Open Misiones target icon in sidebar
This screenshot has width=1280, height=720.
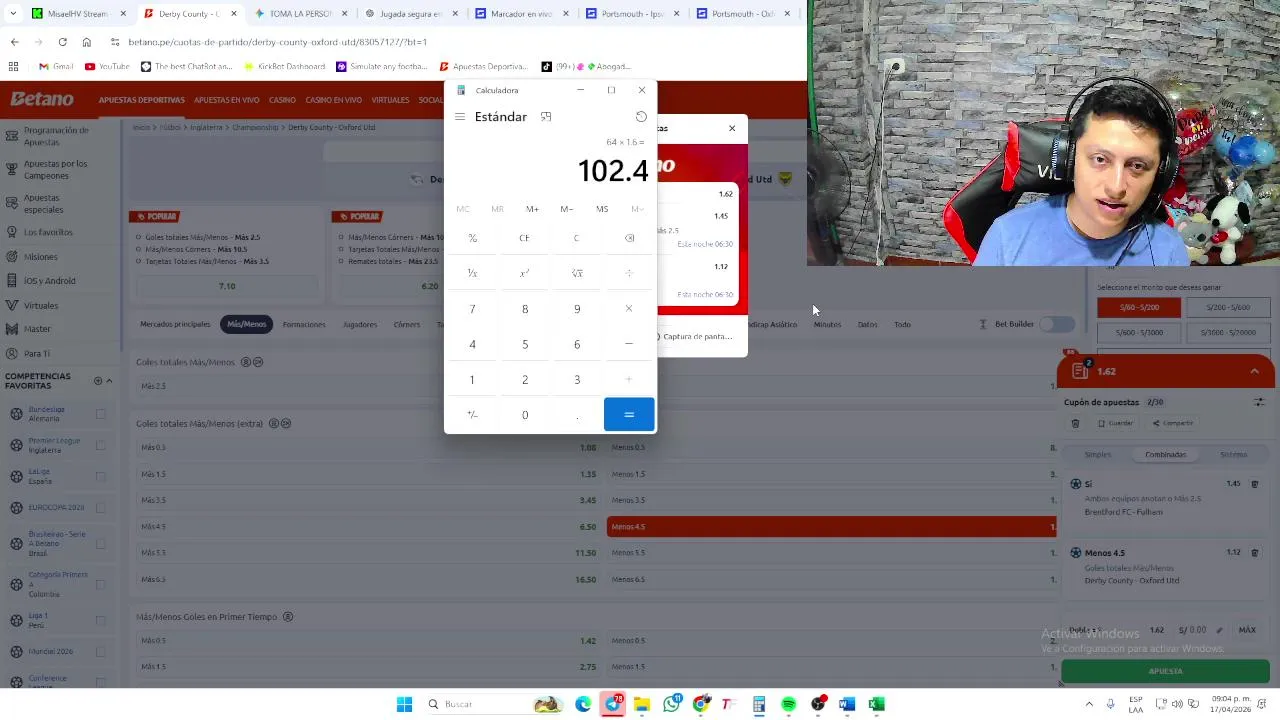point(14,257)
